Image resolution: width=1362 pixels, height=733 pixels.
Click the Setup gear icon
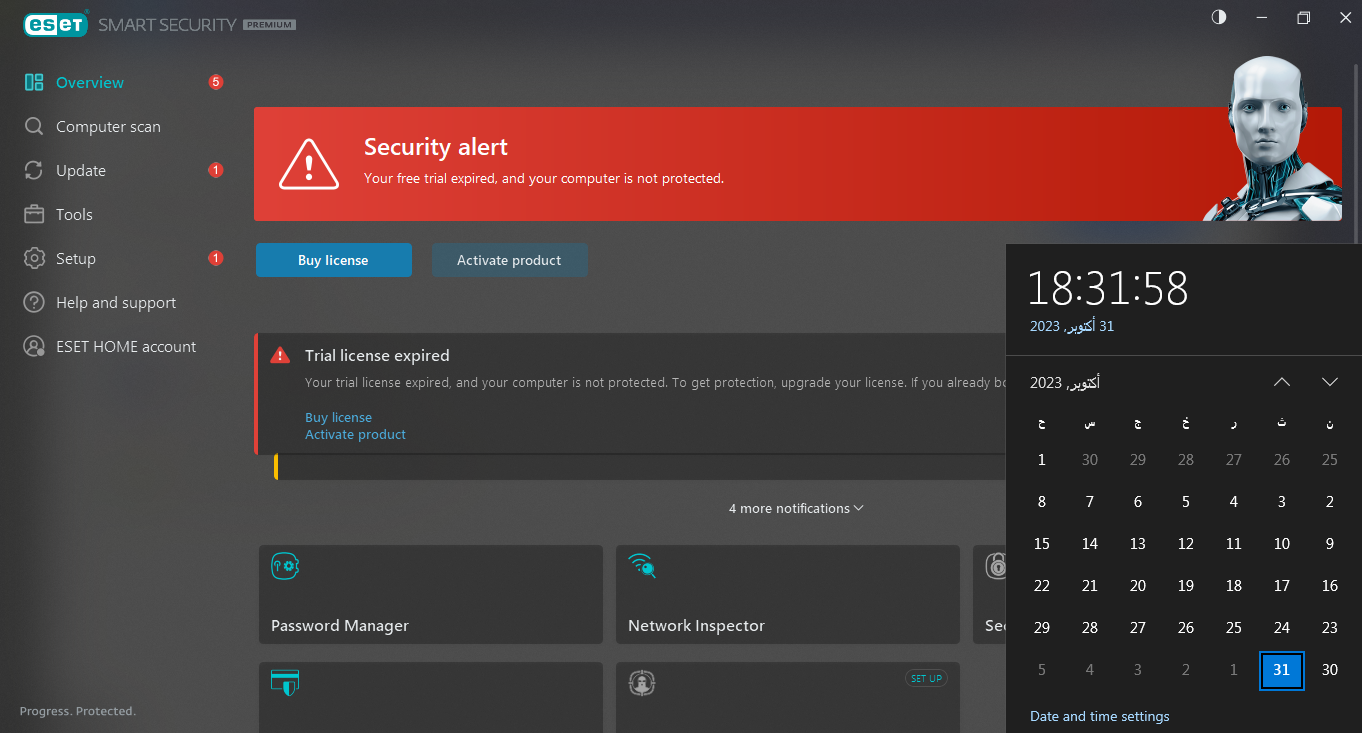coord(34,259)
